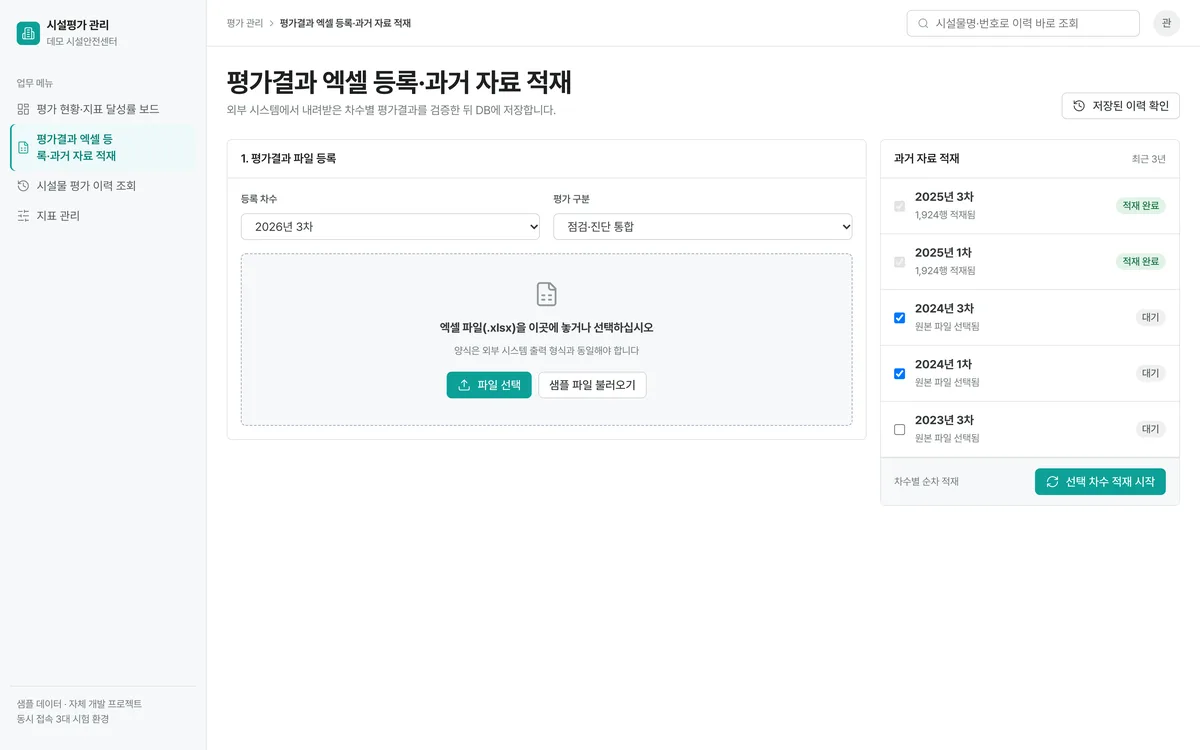Toggle the 2025년 3차 checkbox
The image size is (1200, 750).
[x=899, y=206]
